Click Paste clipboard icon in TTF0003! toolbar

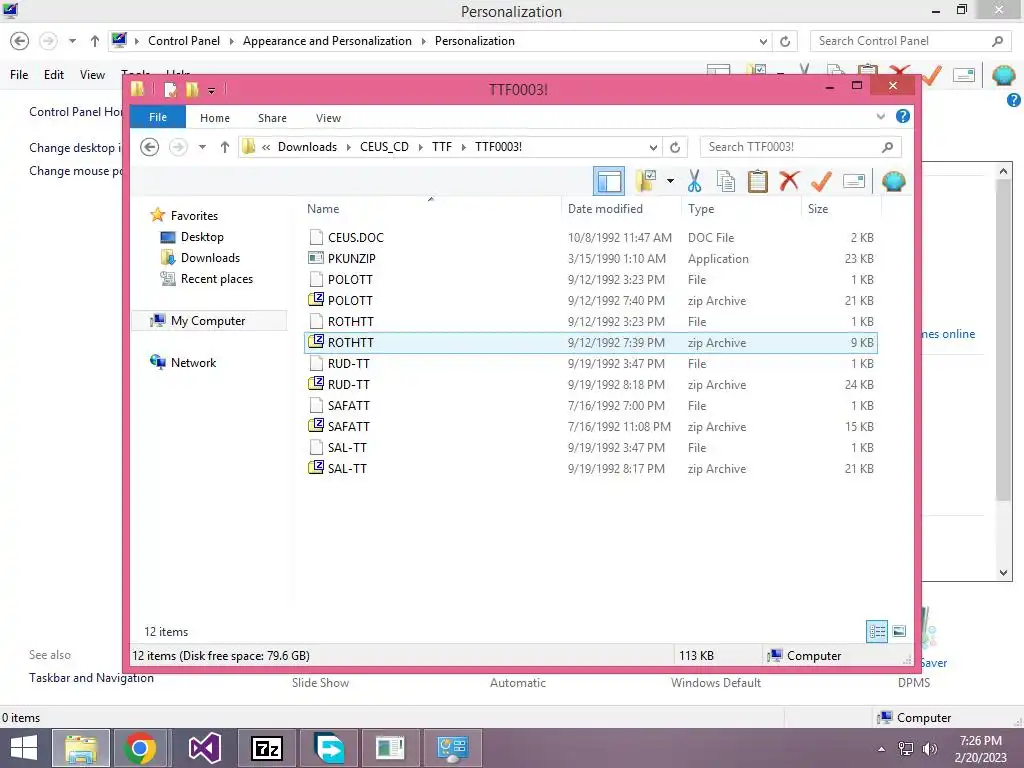pyautogui.click(x=758, y=181)
